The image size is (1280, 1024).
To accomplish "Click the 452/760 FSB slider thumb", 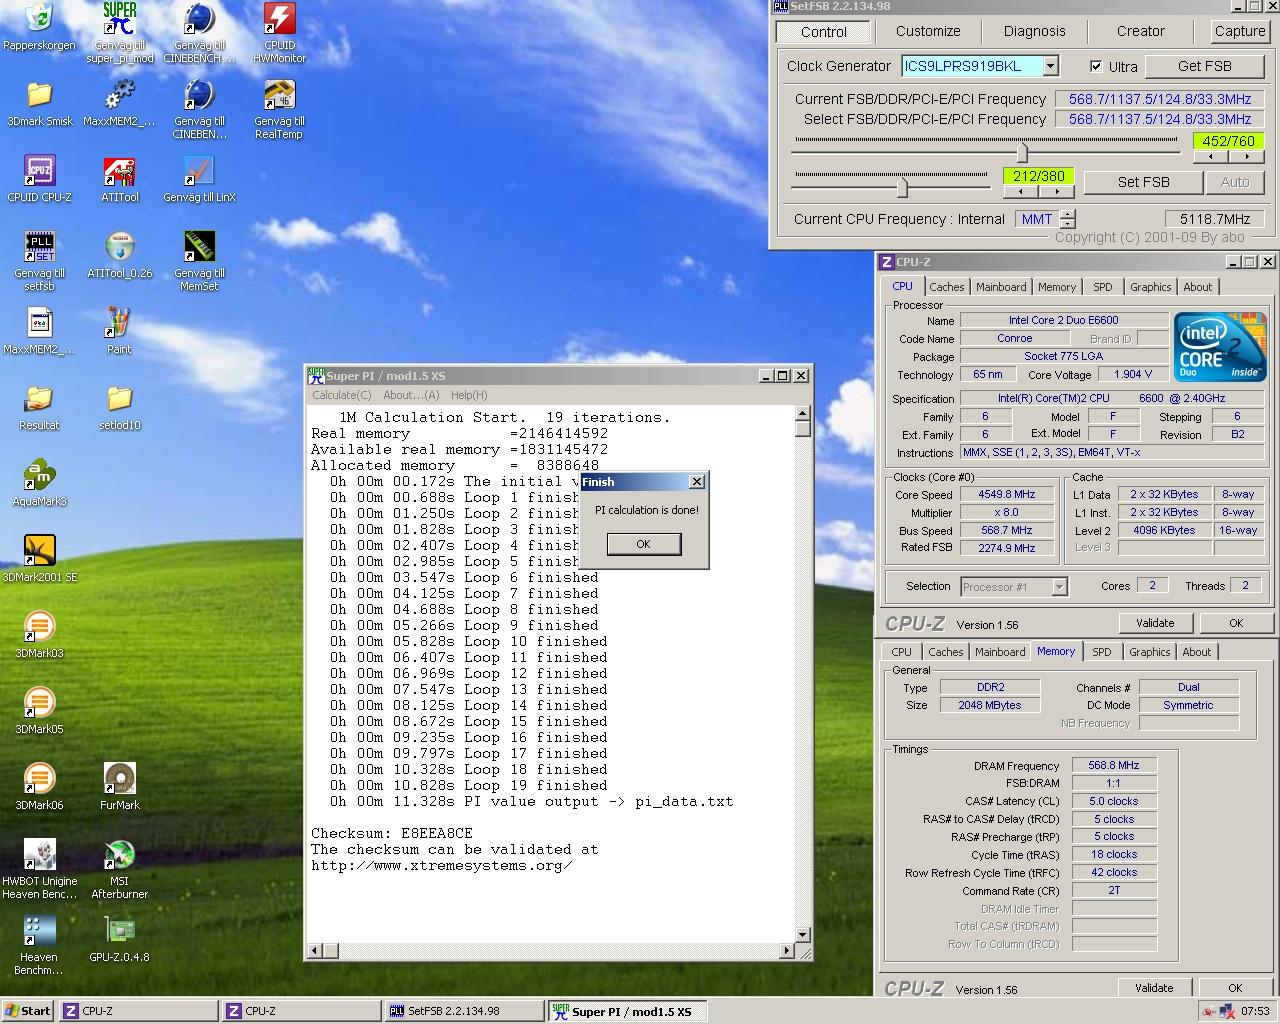I will (x=1022, y=152).
